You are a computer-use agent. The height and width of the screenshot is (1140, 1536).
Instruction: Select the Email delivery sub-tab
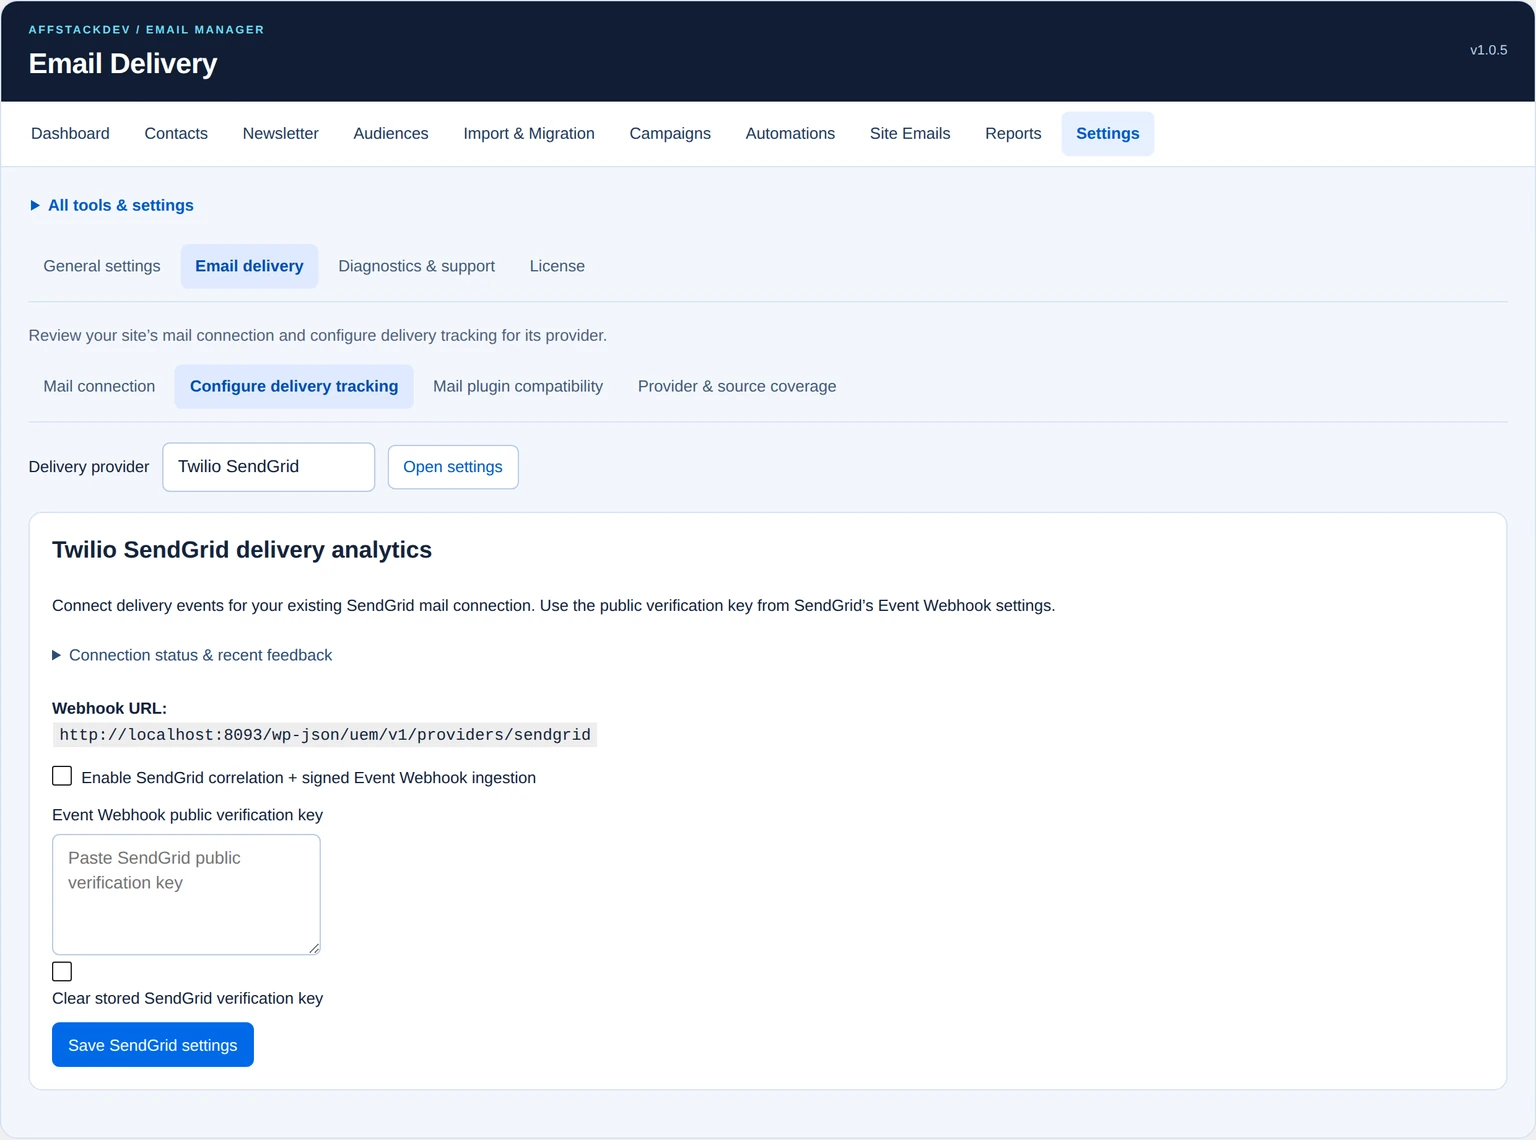click(x=249, y=266)
